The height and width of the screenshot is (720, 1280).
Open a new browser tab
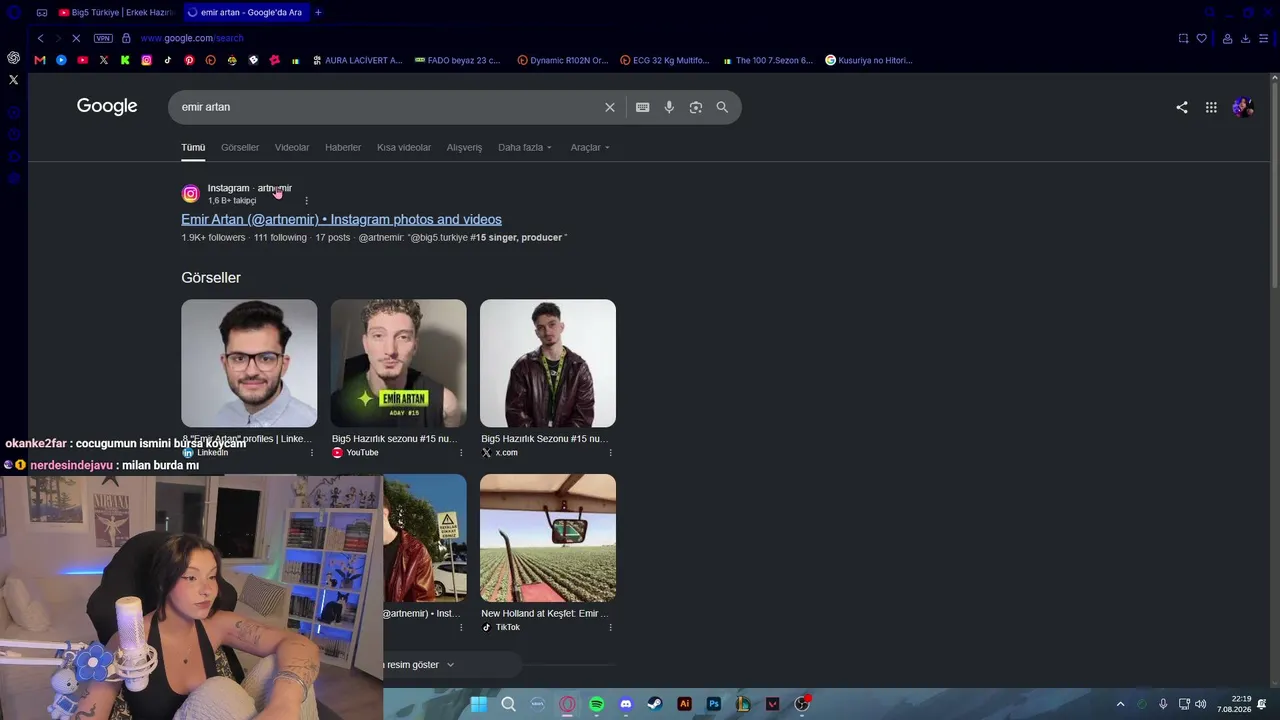(318, 12)
